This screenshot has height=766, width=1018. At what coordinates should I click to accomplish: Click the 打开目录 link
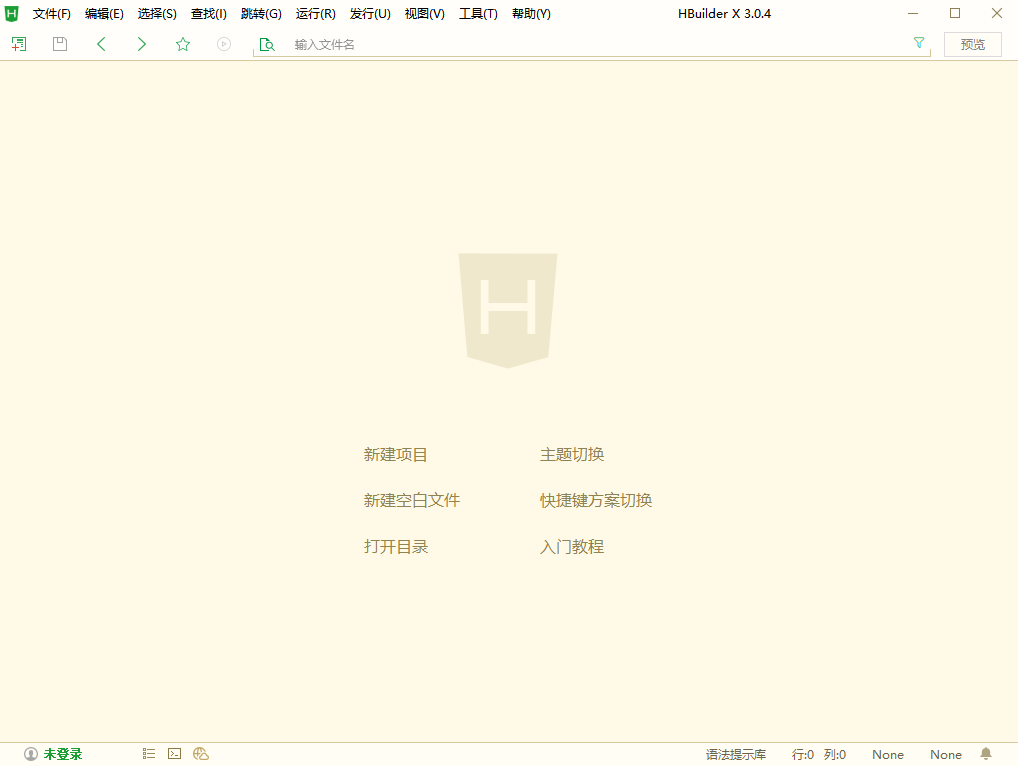[x=395, y=547]
